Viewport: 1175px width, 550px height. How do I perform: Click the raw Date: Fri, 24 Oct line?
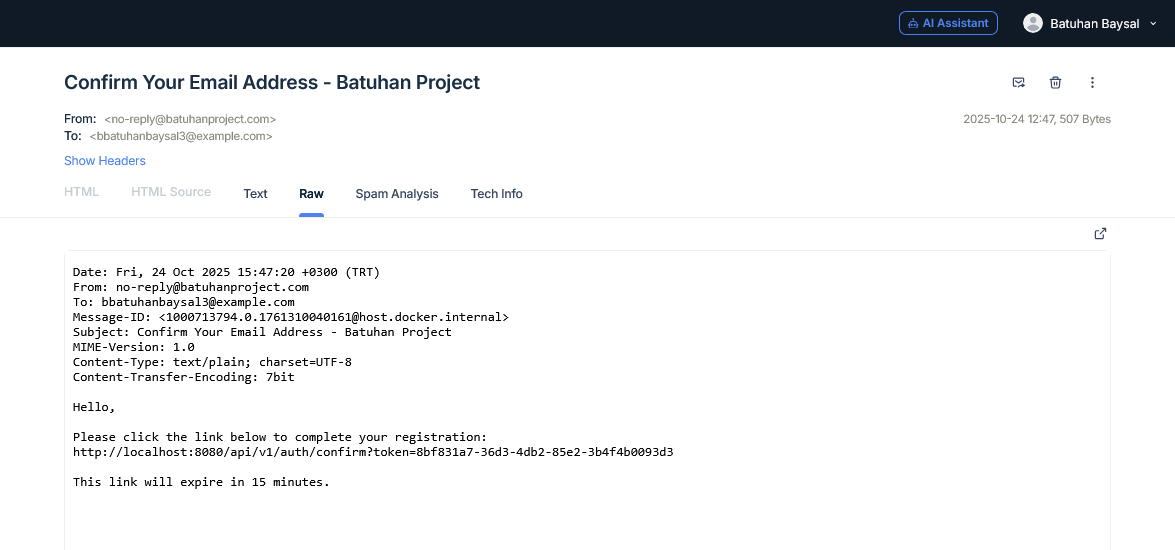(226, 272)
